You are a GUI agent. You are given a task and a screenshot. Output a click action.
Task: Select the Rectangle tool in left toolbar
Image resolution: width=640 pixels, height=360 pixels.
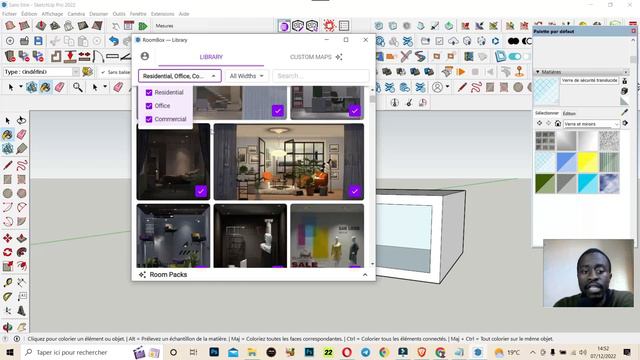point(7,179)
